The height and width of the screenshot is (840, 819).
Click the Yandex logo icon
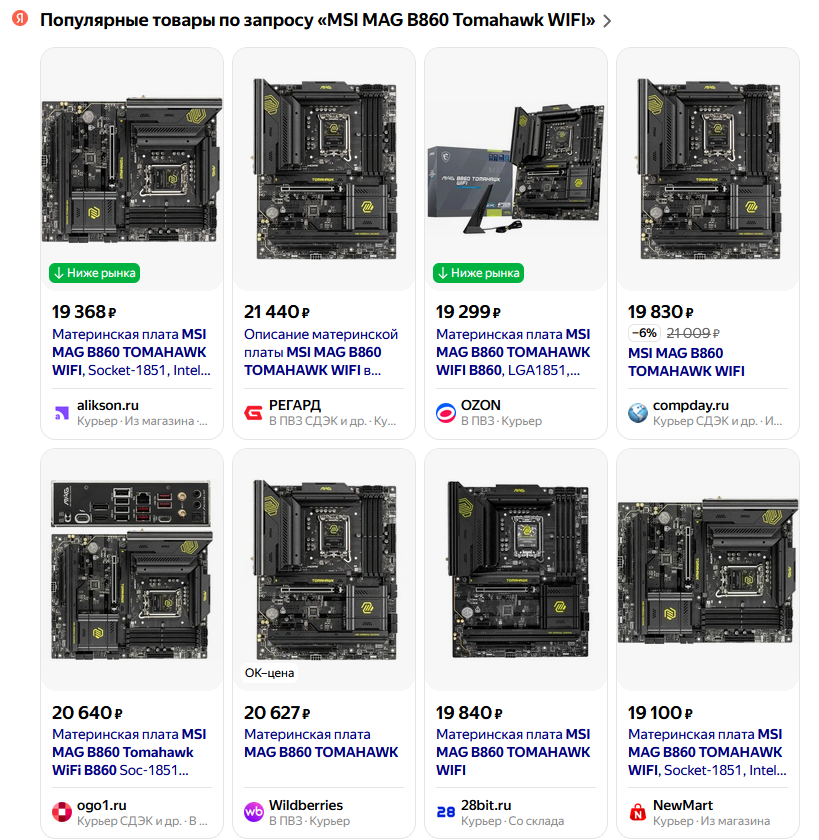20,19
